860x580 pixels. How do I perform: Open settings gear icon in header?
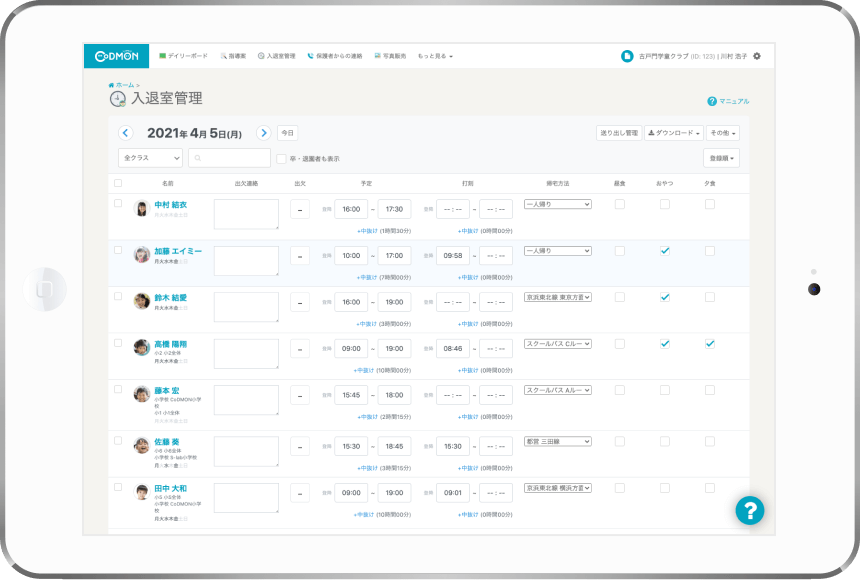(x=757, y=56)
